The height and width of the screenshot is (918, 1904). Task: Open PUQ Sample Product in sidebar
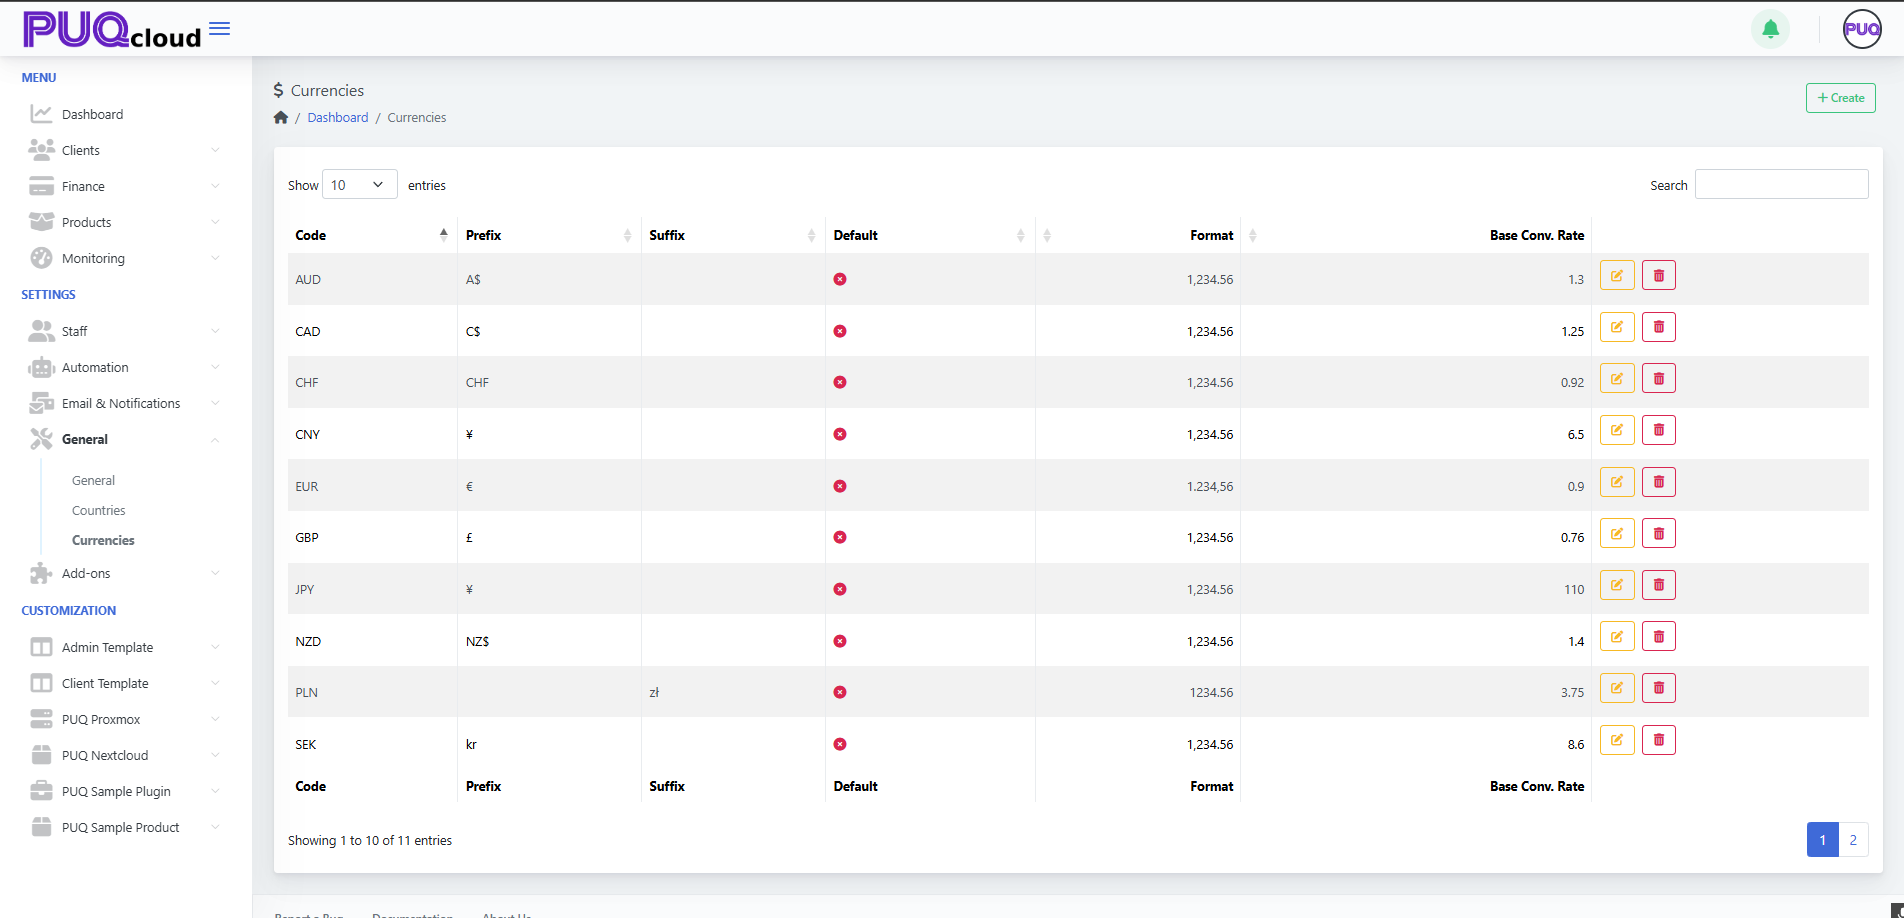coord(124,827)
